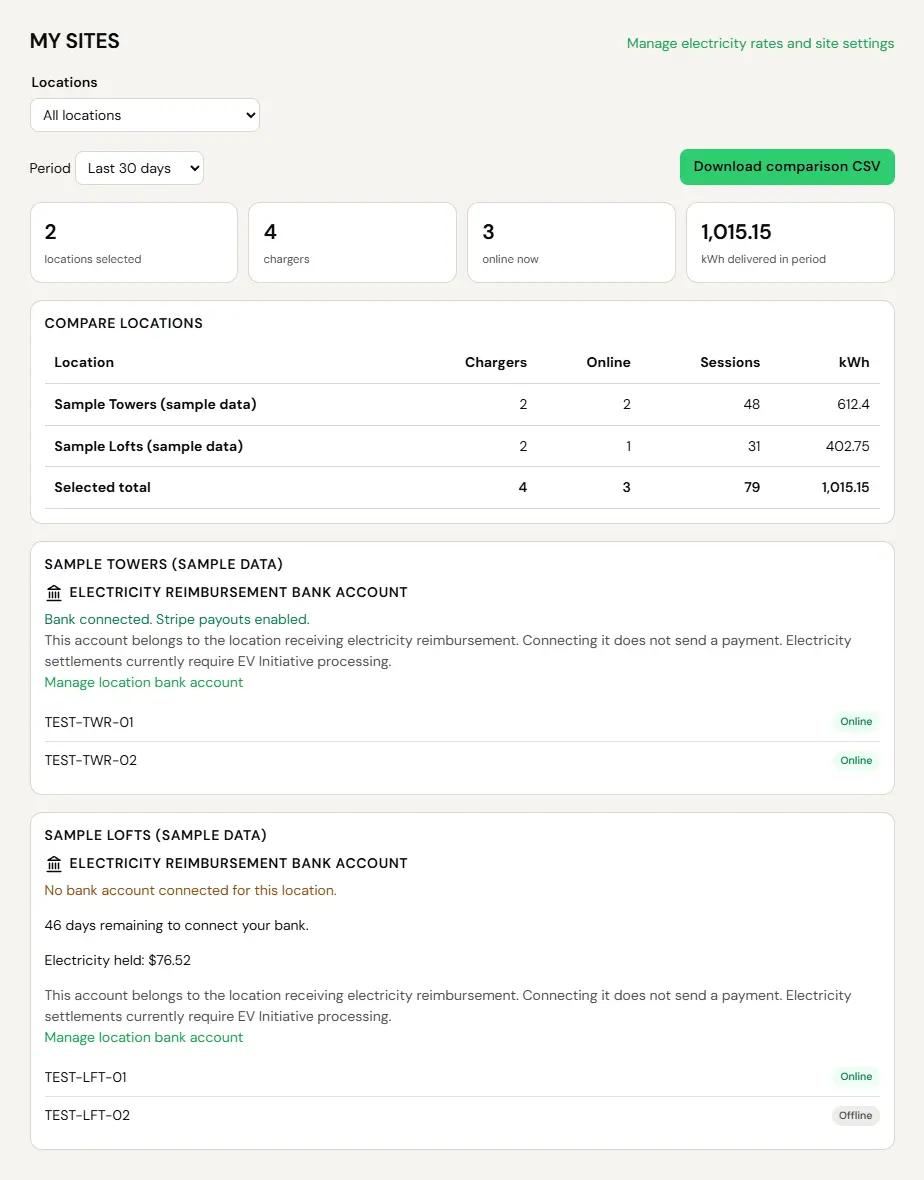Click the 48 sessions value
Screen dimensions: 924x1180
click(x=752, y=404)
